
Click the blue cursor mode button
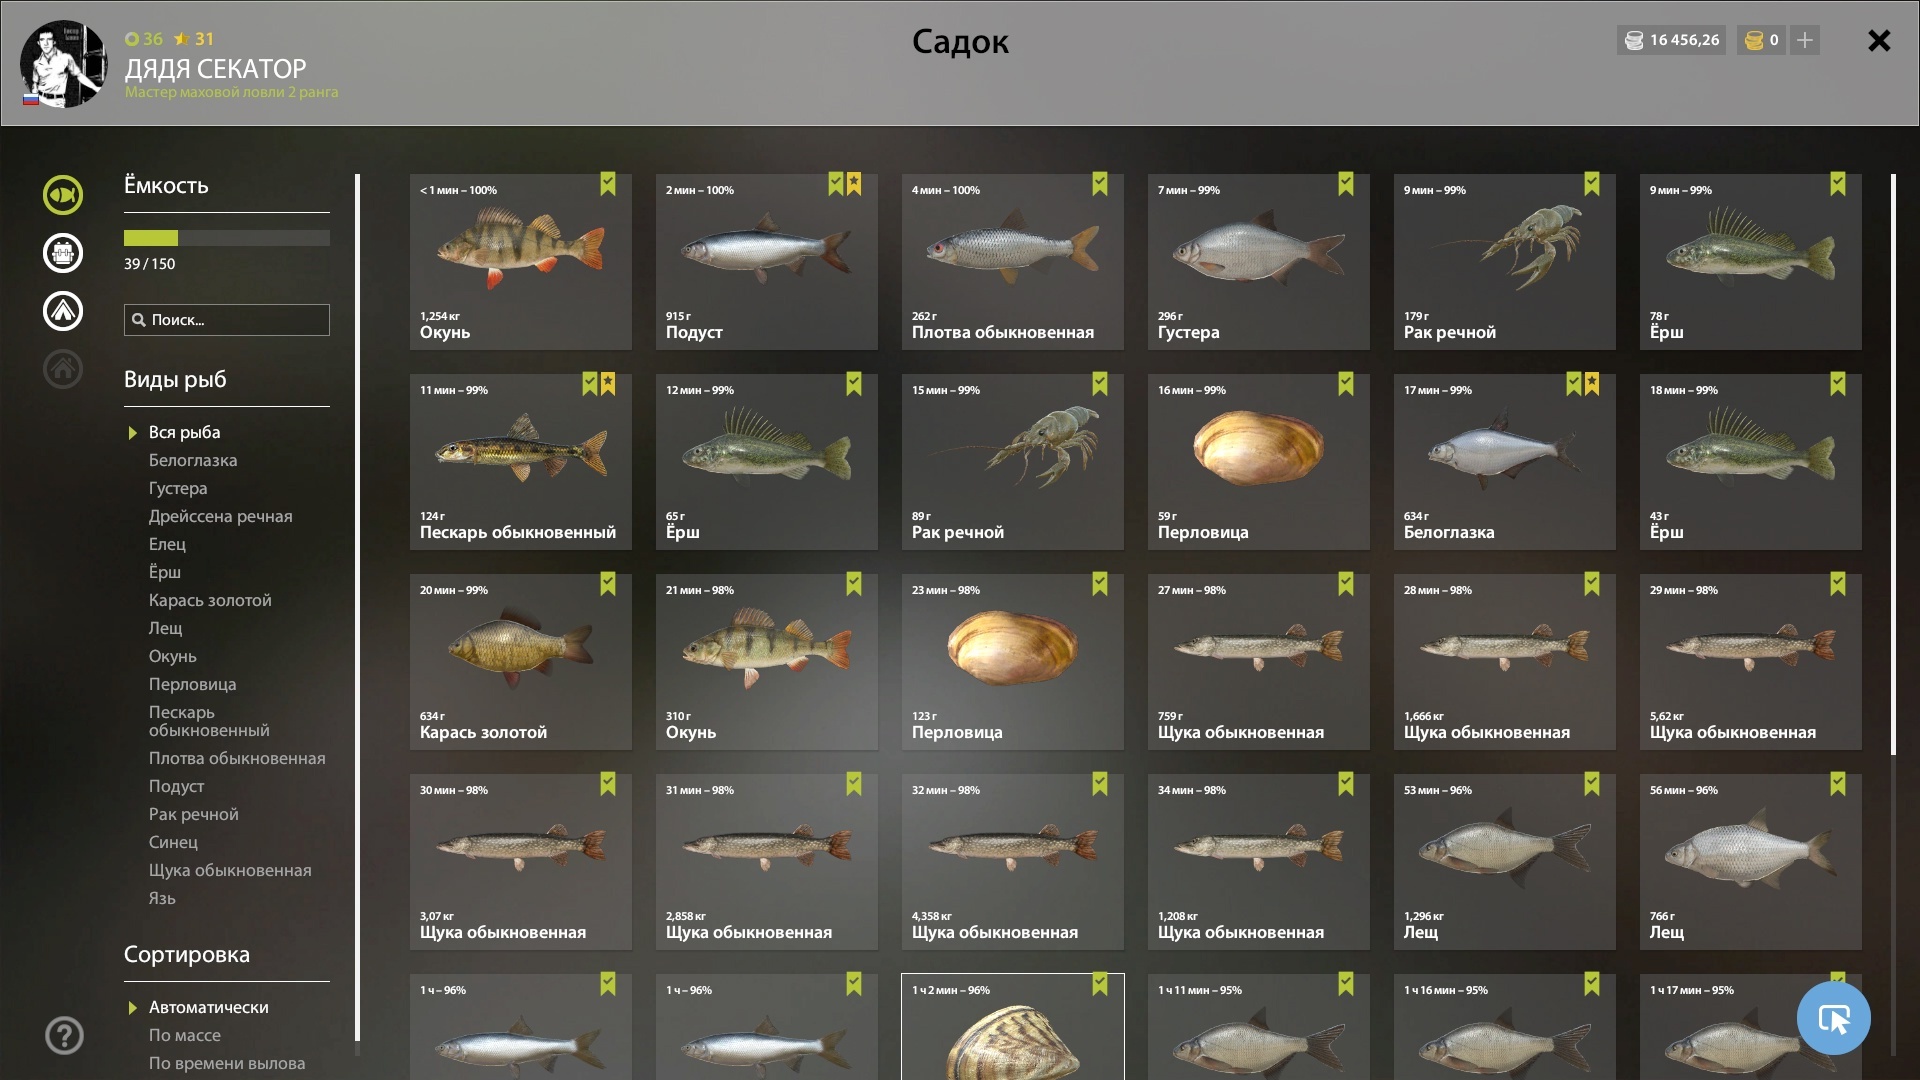tap(1833, 1018)
